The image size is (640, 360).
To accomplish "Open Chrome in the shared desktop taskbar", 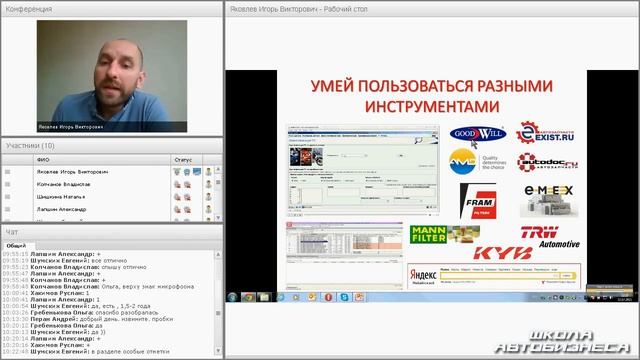I will click(x=248, y=297).
